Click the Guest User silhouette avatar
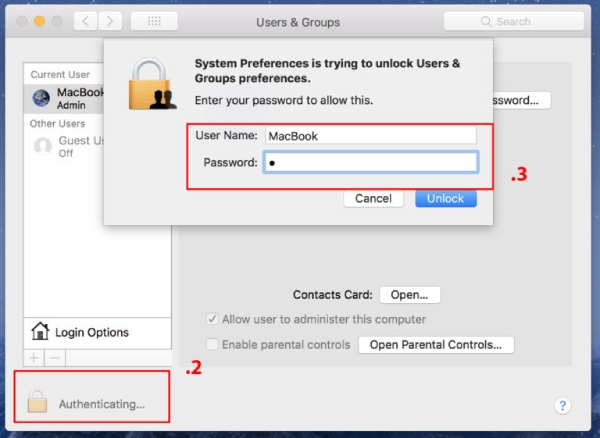 point(42,146)
